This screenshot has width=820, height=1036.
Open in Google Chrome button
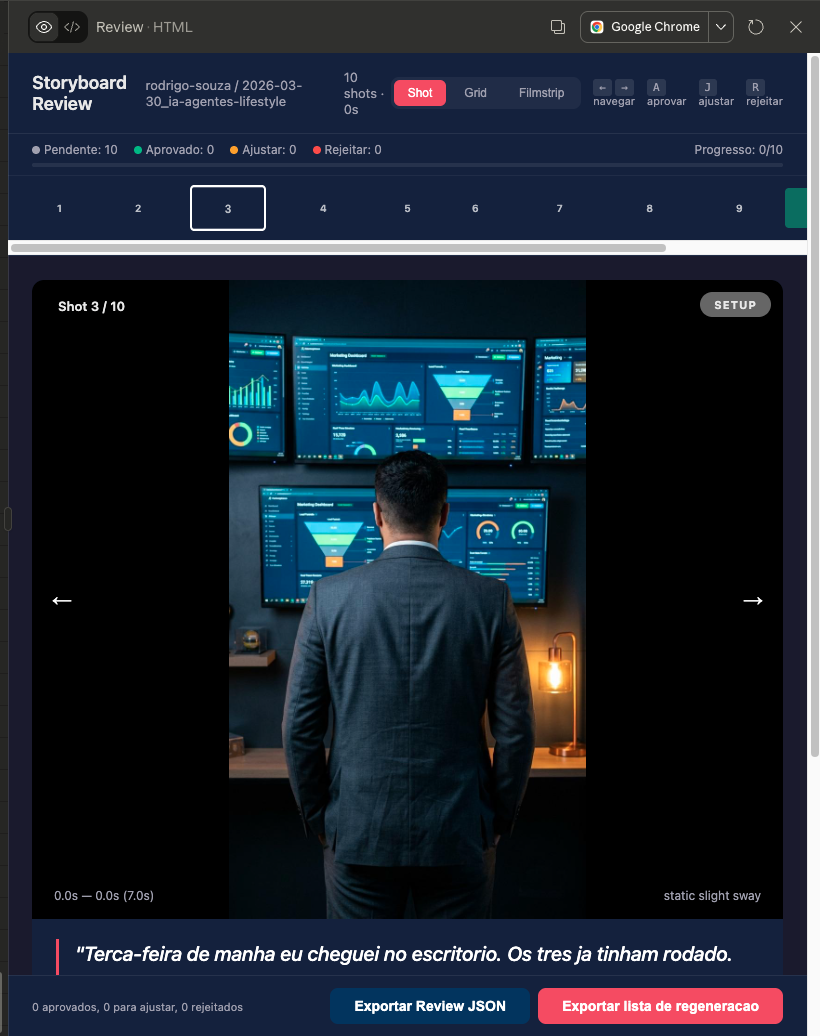(x=645, y=27)
